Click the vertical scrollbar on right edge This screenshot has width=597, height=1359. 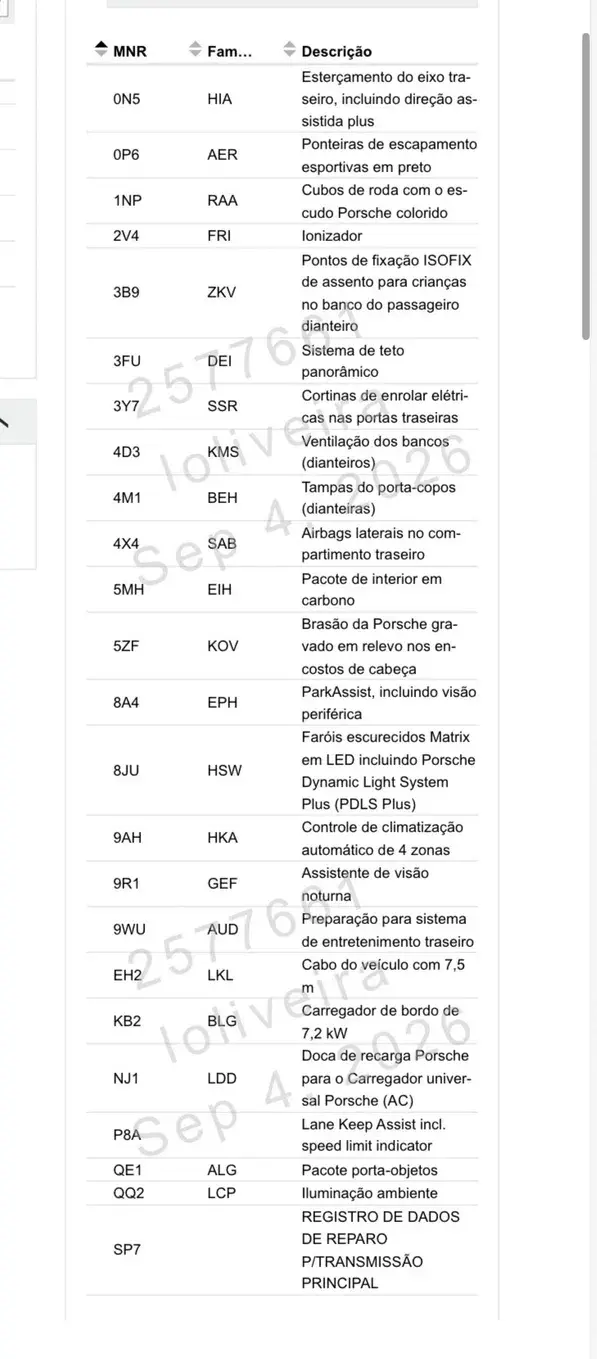587,200
